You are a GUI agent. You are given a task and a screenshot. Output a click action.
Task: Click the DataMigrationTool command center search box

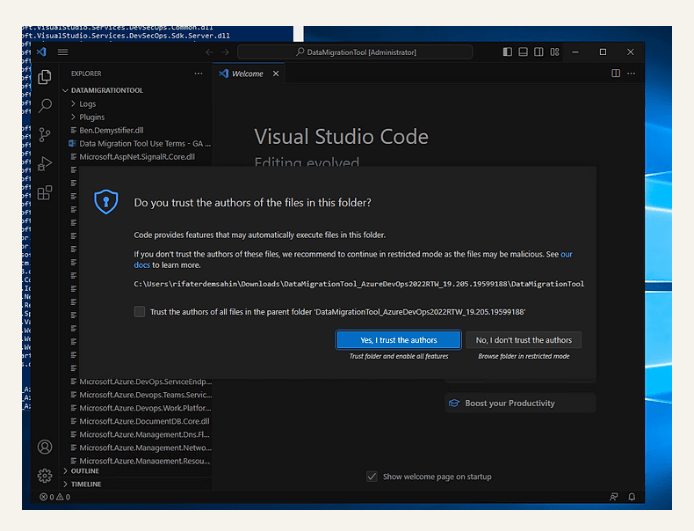pyautogui.click(x=355, y=52)
